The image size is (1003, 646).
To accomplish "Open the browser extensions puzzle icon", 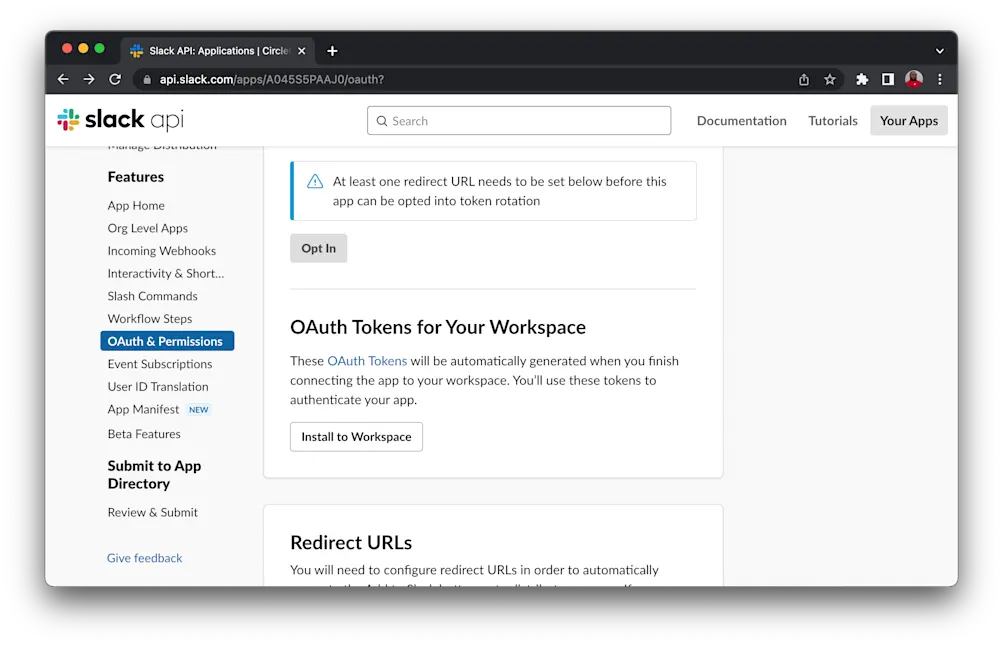I will click(861, 79).
